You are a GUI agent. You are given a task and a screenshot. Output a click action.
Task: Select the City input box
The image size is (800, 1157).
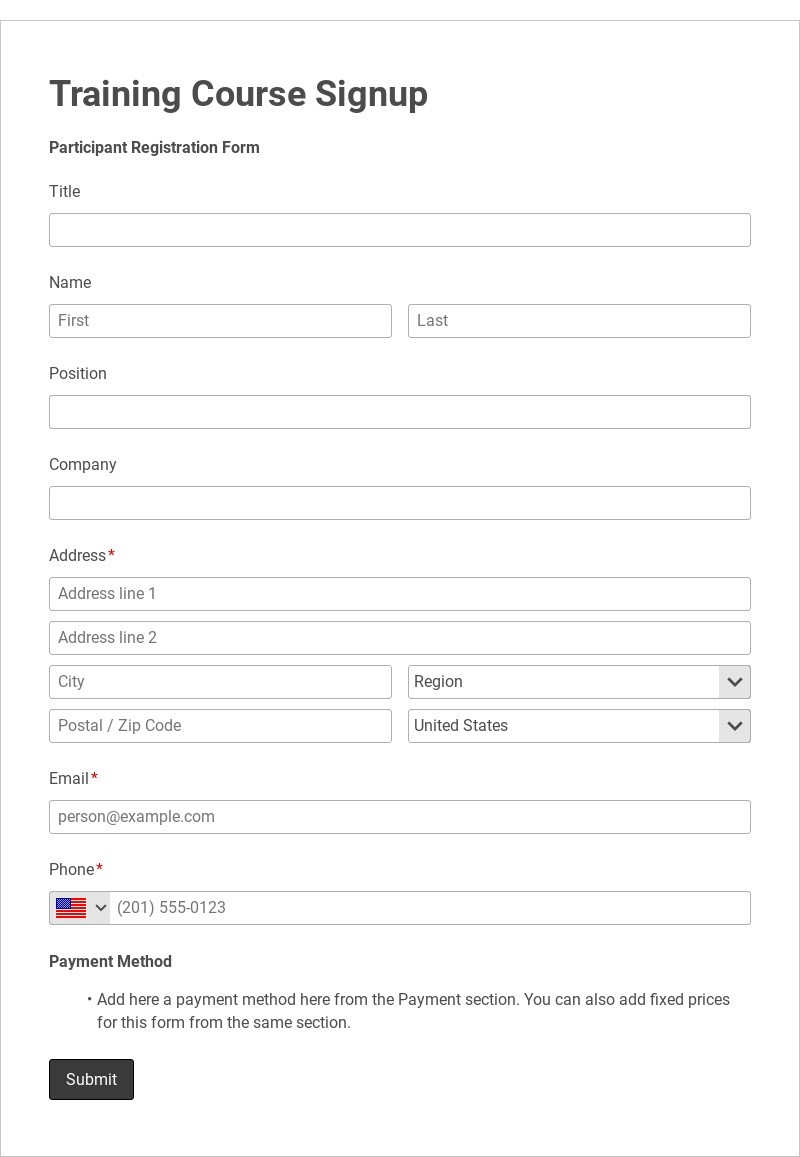pyautogui.click(x=220, y=682)
